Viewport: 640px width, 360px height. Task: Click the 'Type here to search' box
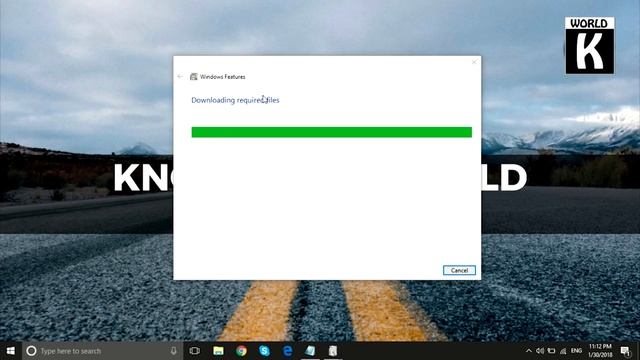[102, 351]
